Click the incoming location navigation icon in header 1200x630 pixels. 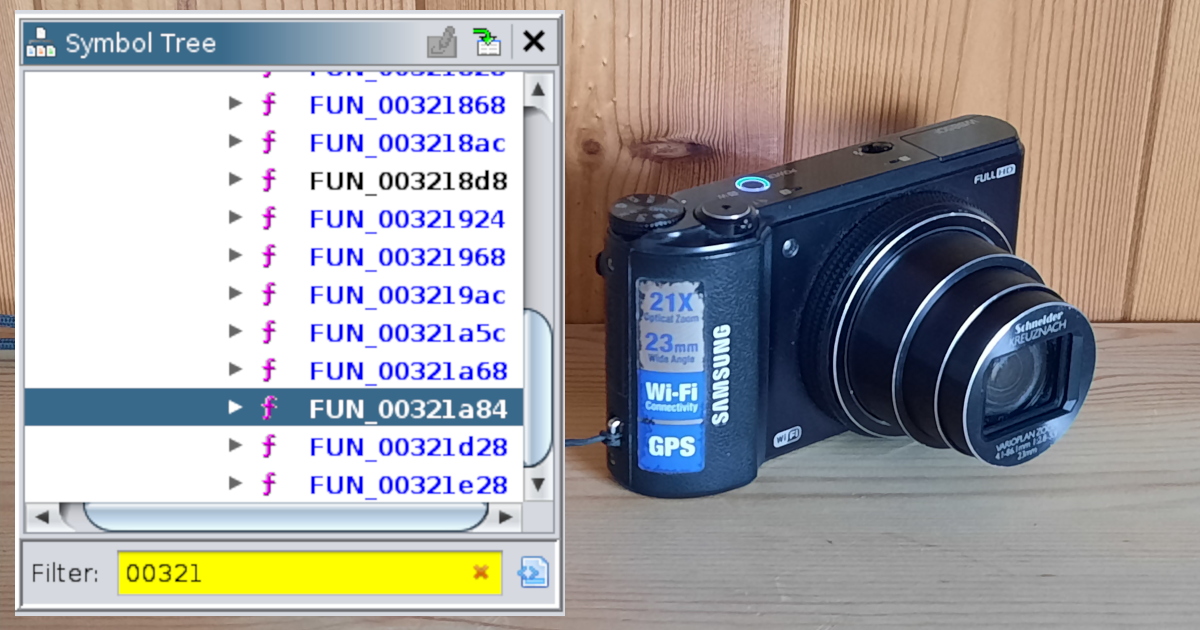[x=488, y=42]
